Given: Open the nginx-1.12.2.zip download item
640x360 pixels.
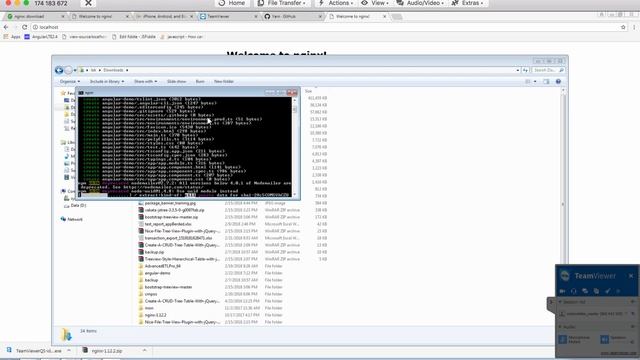Looking at the screenshot, I should [102, 351].
